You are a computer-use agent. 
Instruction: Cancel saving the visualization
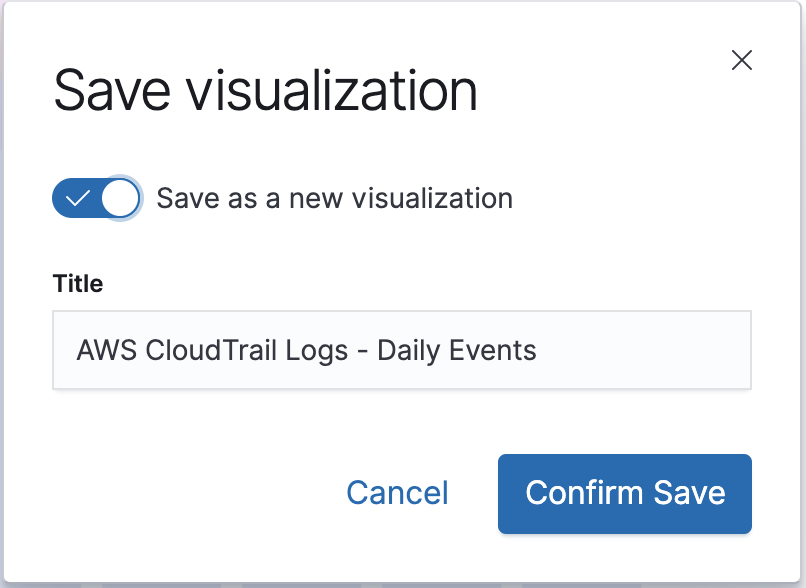[397, 493]
